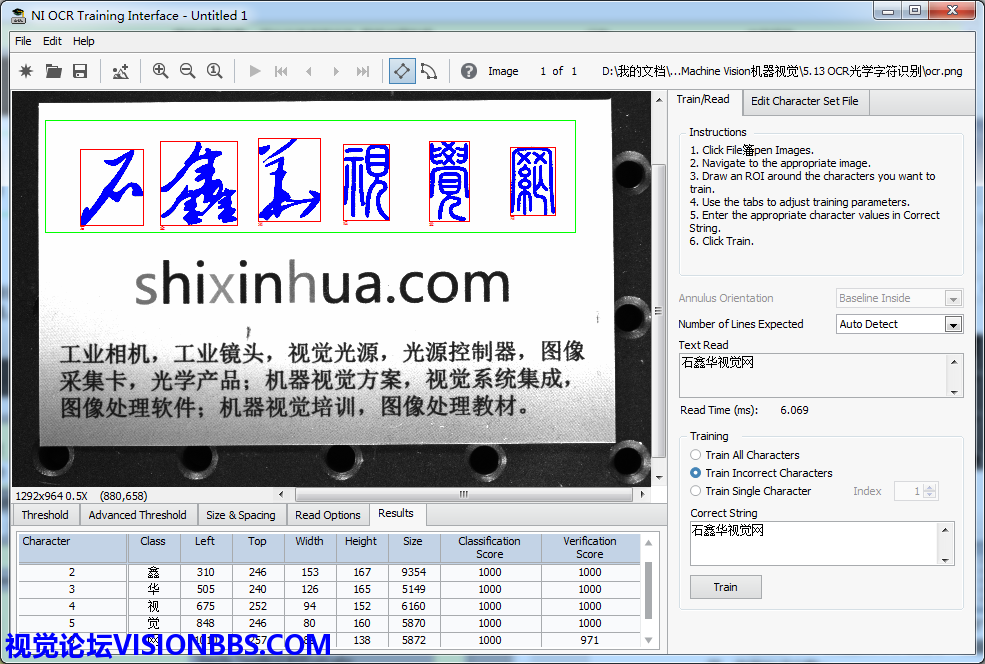985x664 pixels.
Task: Open the Help menu
Action: (x=84, y=41)
